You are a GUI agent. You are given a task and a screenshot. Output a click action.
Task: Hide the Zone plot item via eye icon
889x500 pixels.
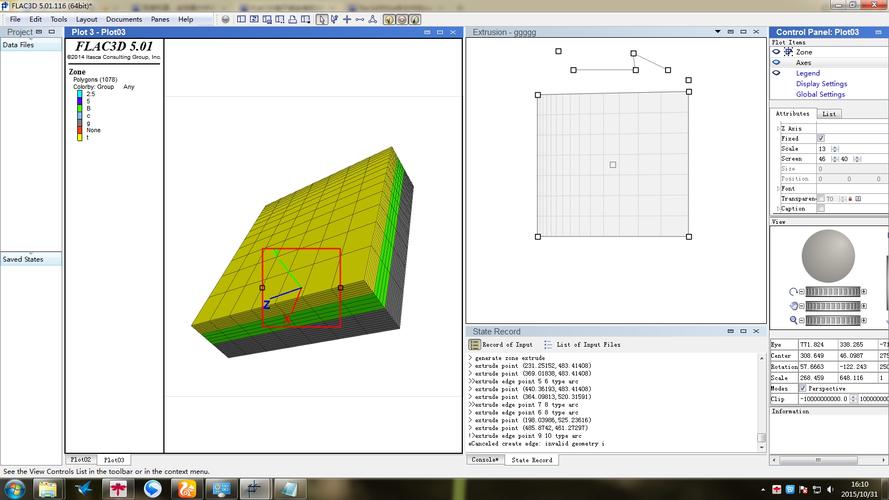[x=776, y=52]
